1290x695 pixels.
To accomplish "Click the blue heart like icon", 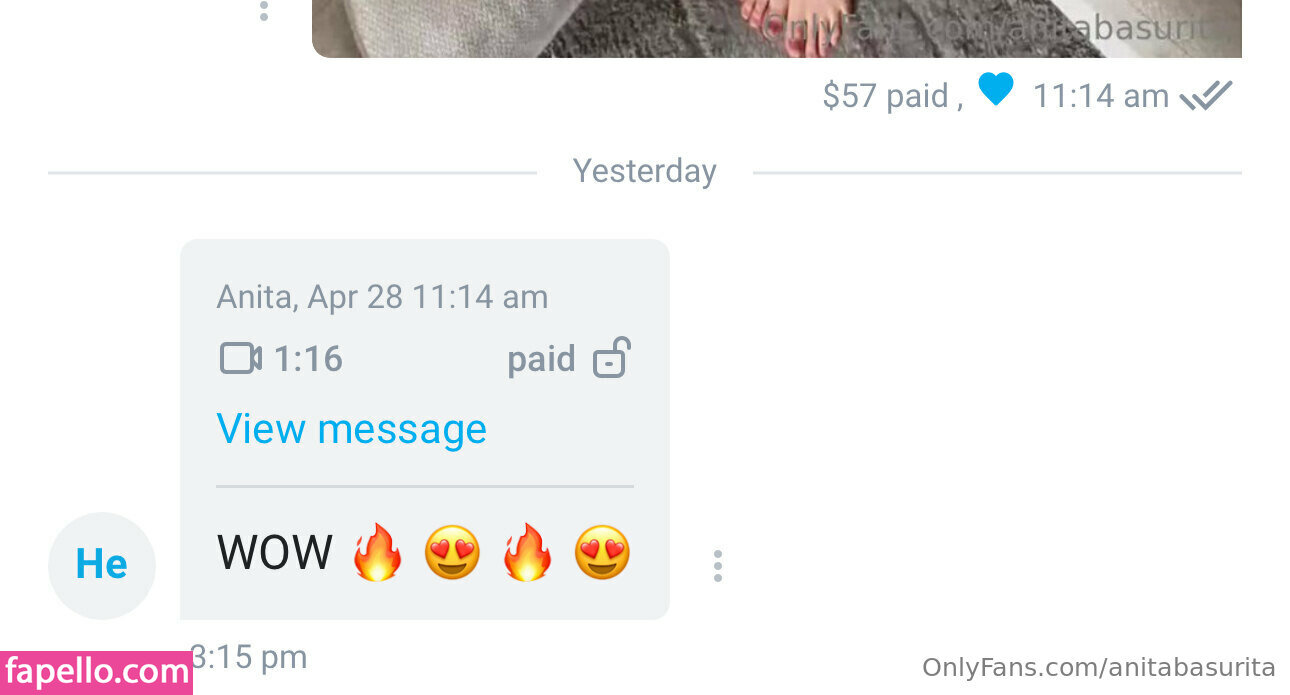I will (x=996, y=91).
